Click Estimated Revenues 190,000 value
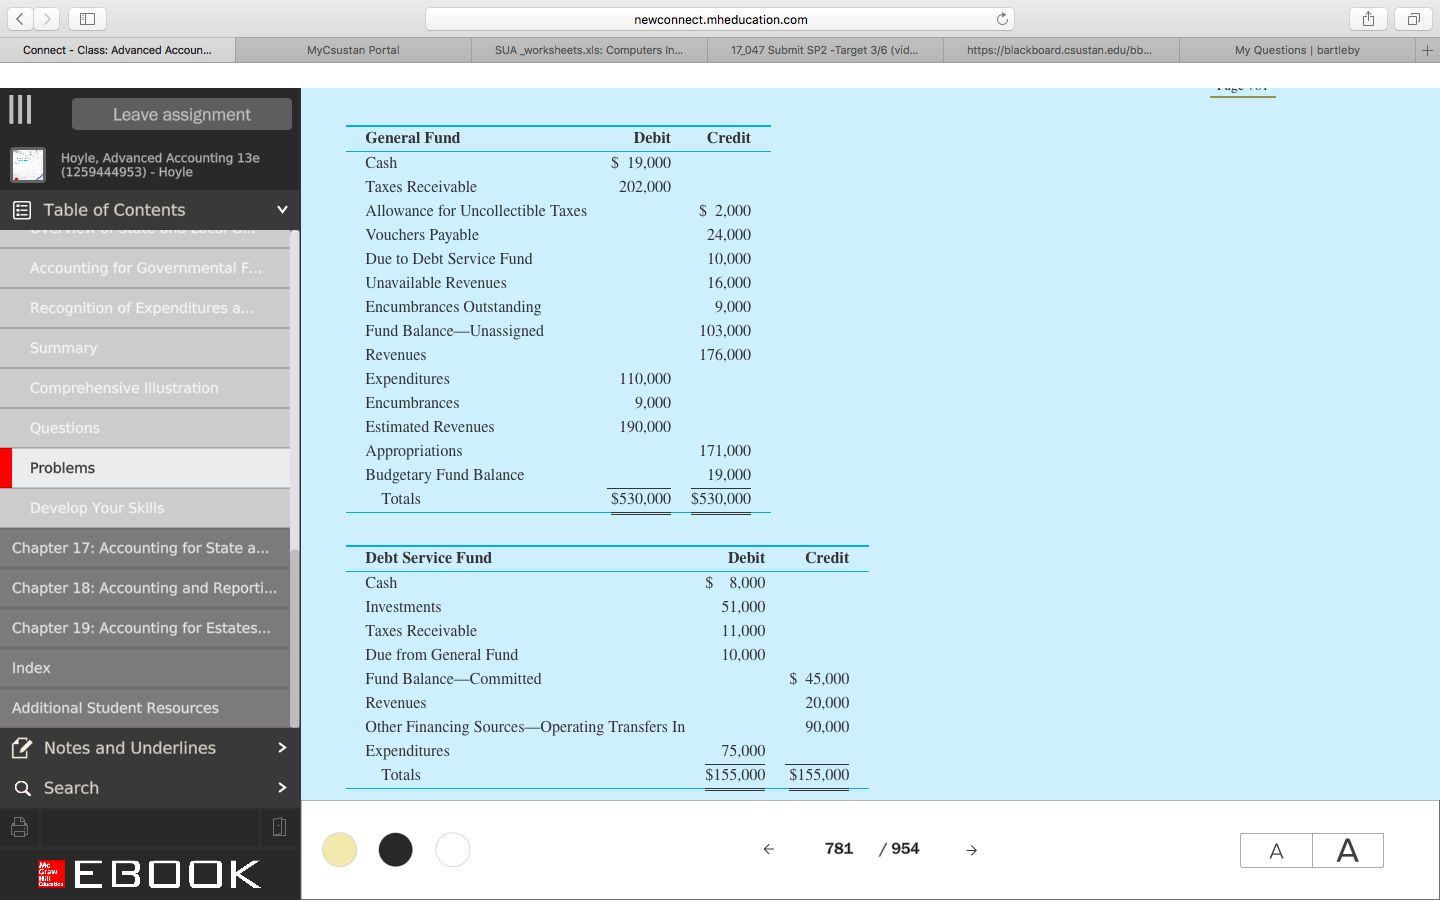Screen dimensions: 1440x900 (x=645, y=427)
